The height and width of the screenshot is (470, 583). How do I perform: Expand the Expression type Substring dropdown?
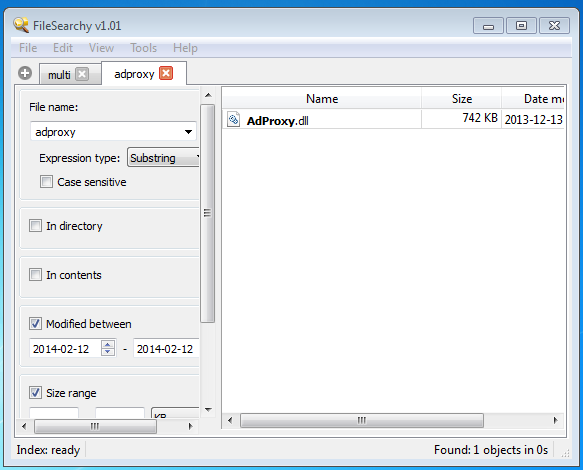(x=164, y=158)
